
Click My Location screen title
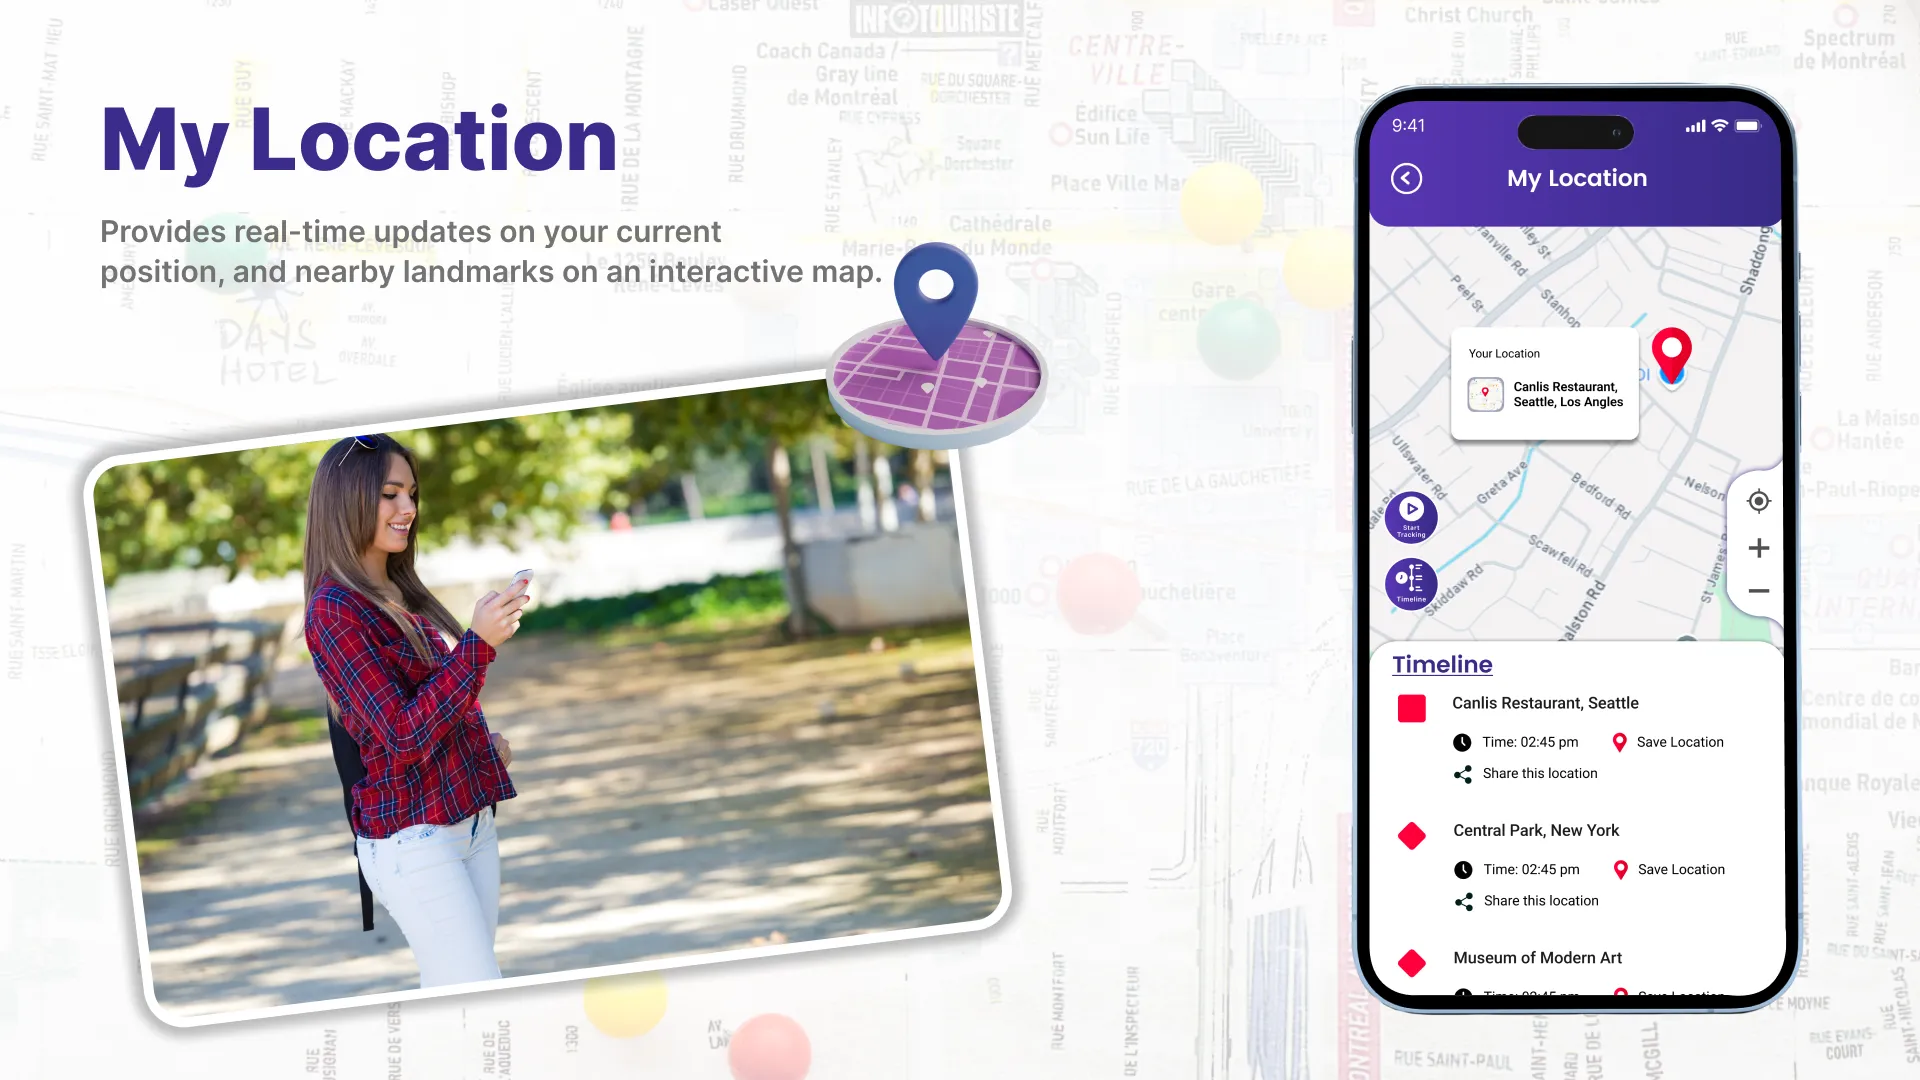pos(1577,177)
